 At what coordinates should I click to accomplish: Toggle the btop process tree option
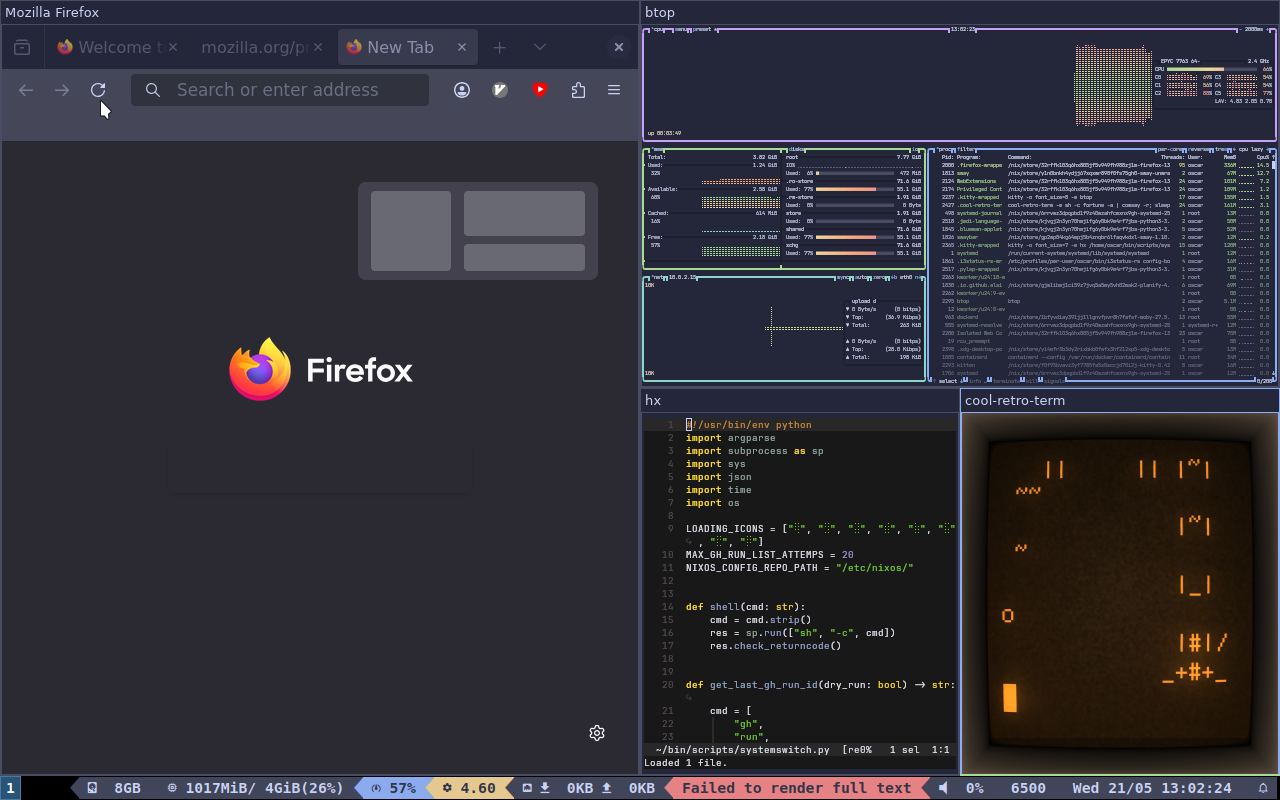pyautogui.click(x=1222, y=149)
